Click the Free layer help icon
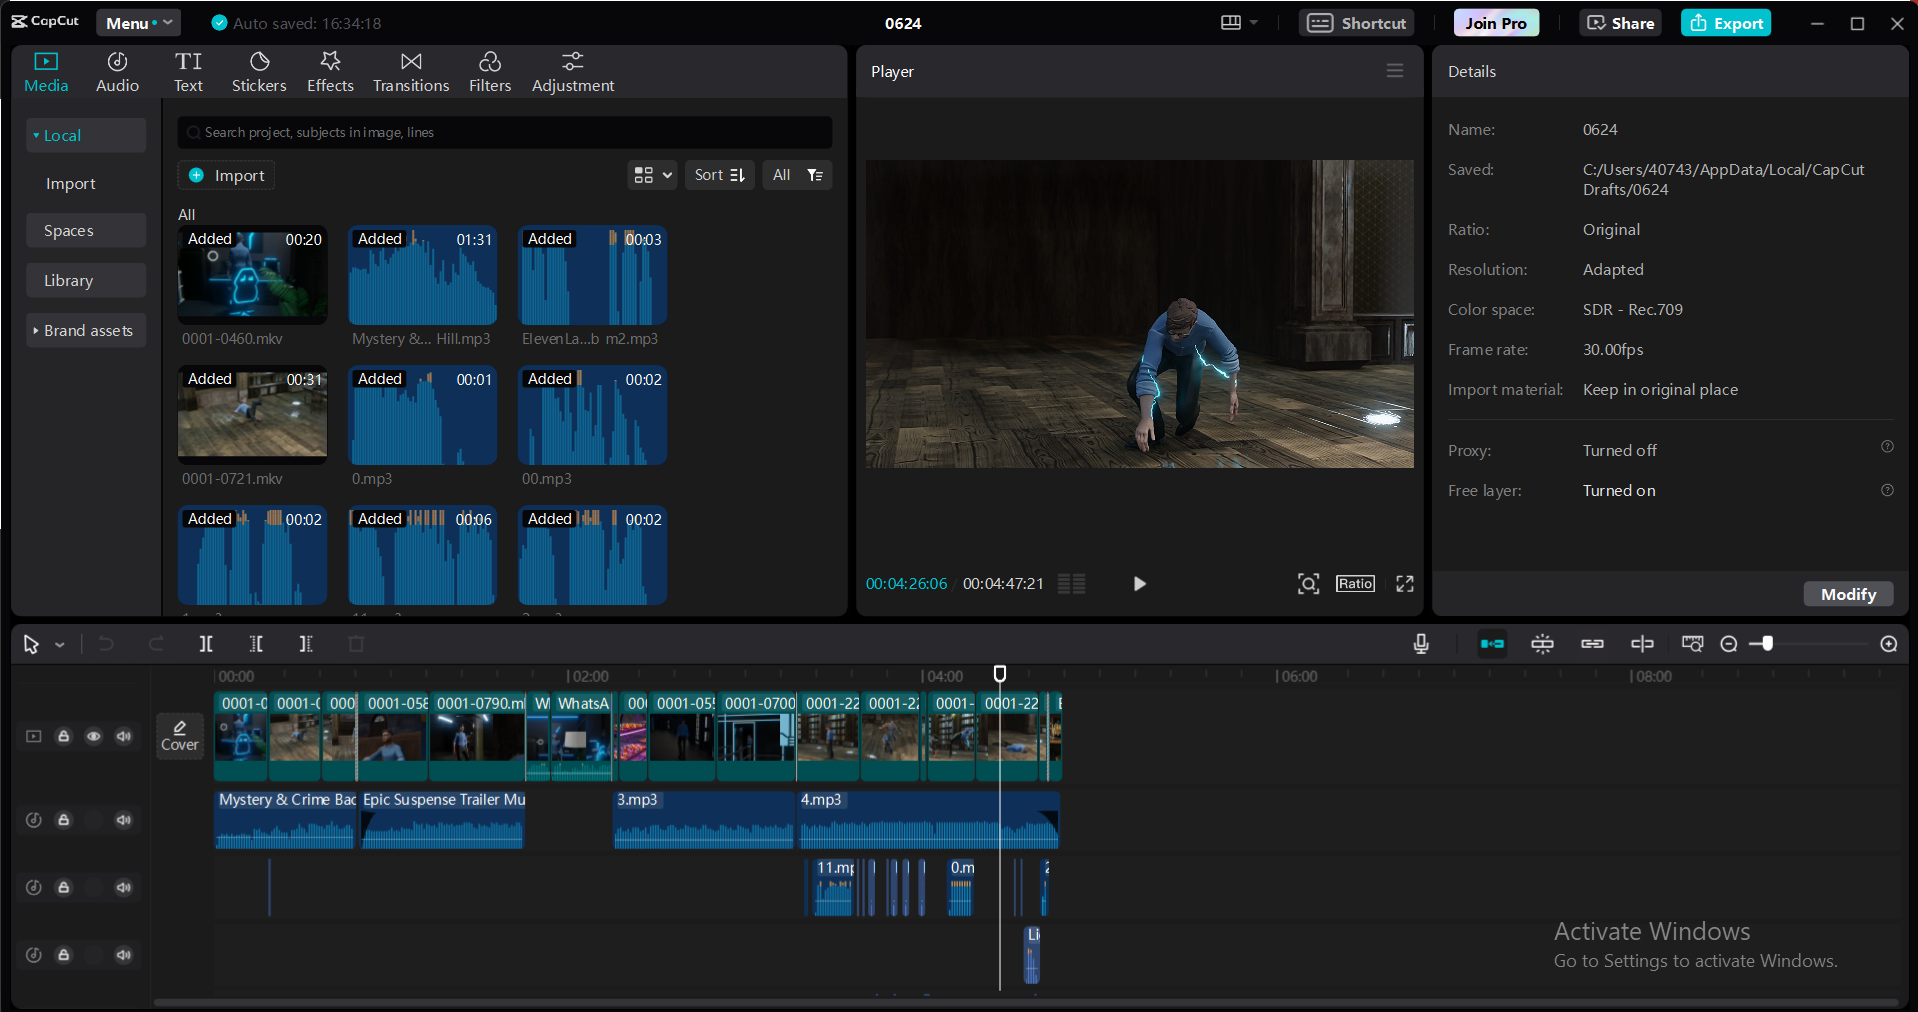Screen dimensions: 1918x1012 click(1887, 490)
